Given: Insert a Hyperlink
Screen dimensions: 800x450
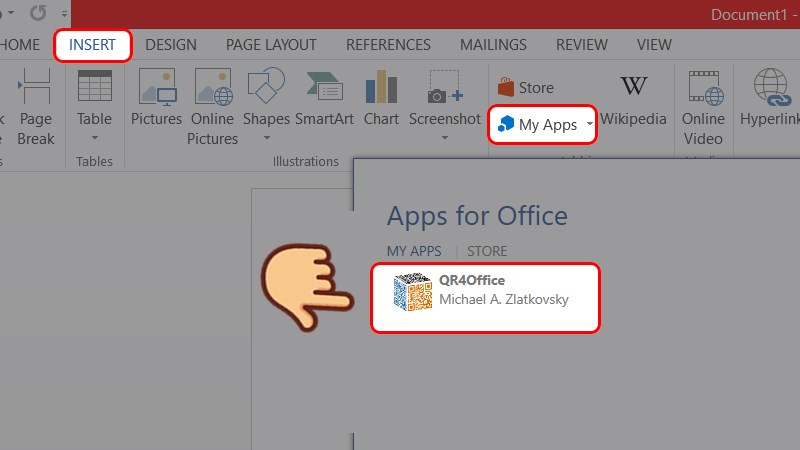Looking at the screenshot, I should 770,98.
